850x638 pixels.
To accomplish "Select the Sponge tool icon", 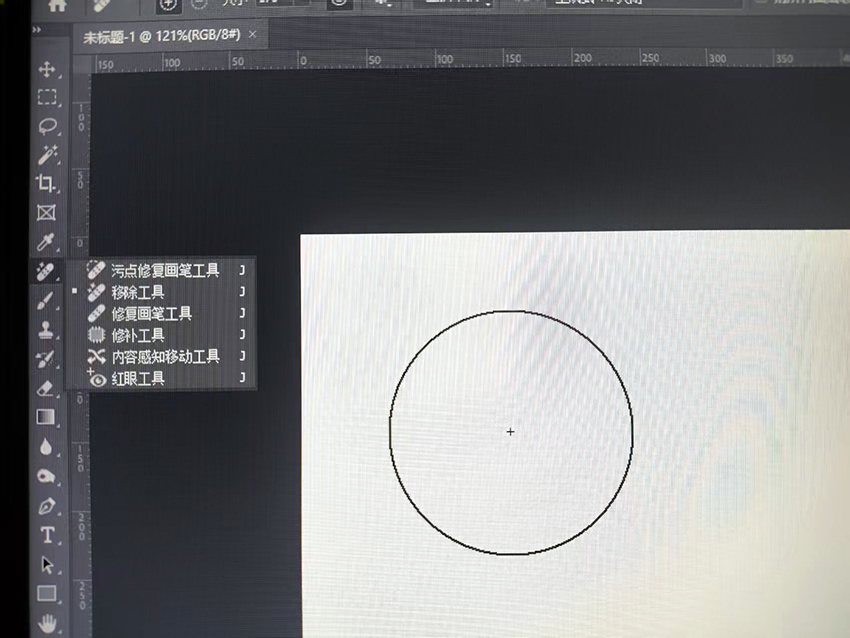I will (x=47, y=476).
